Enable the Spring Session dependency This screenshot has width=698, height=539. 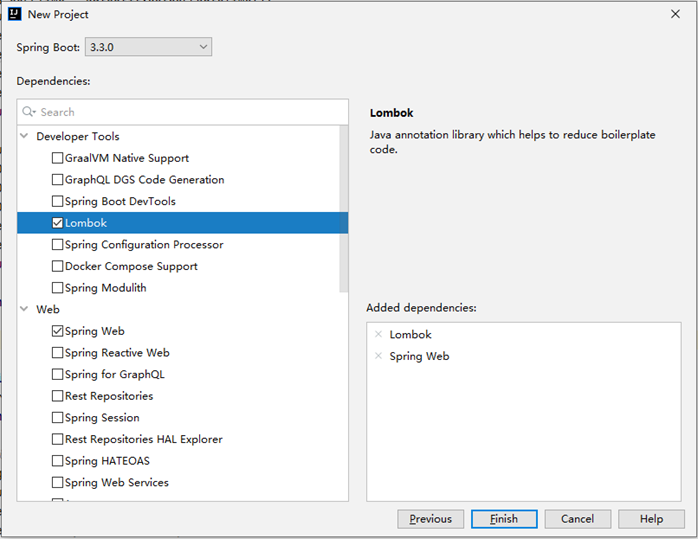pos(57,417)
